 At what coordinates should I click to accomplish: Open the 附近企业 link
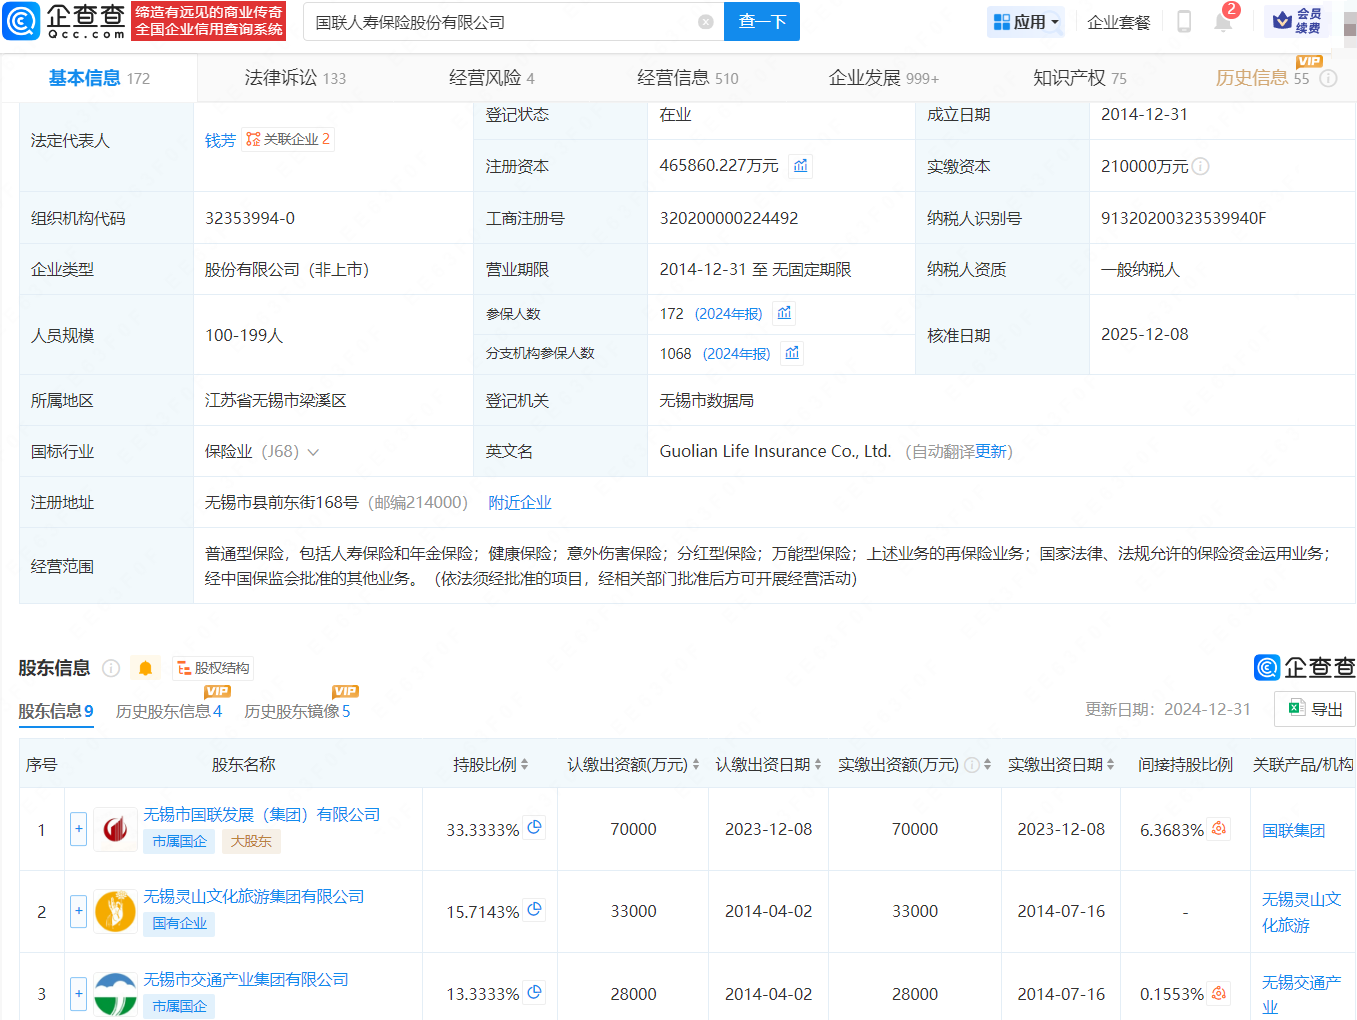[520, 503]
